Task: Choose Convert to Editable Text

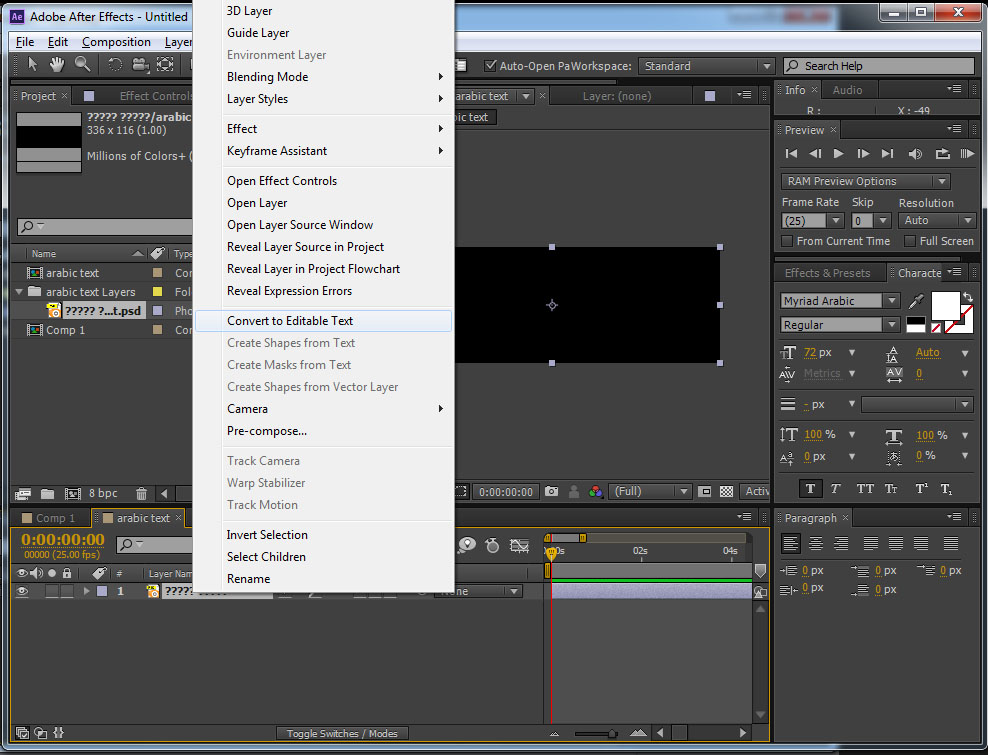Action: pyautogui.click(x=323, y=321)
